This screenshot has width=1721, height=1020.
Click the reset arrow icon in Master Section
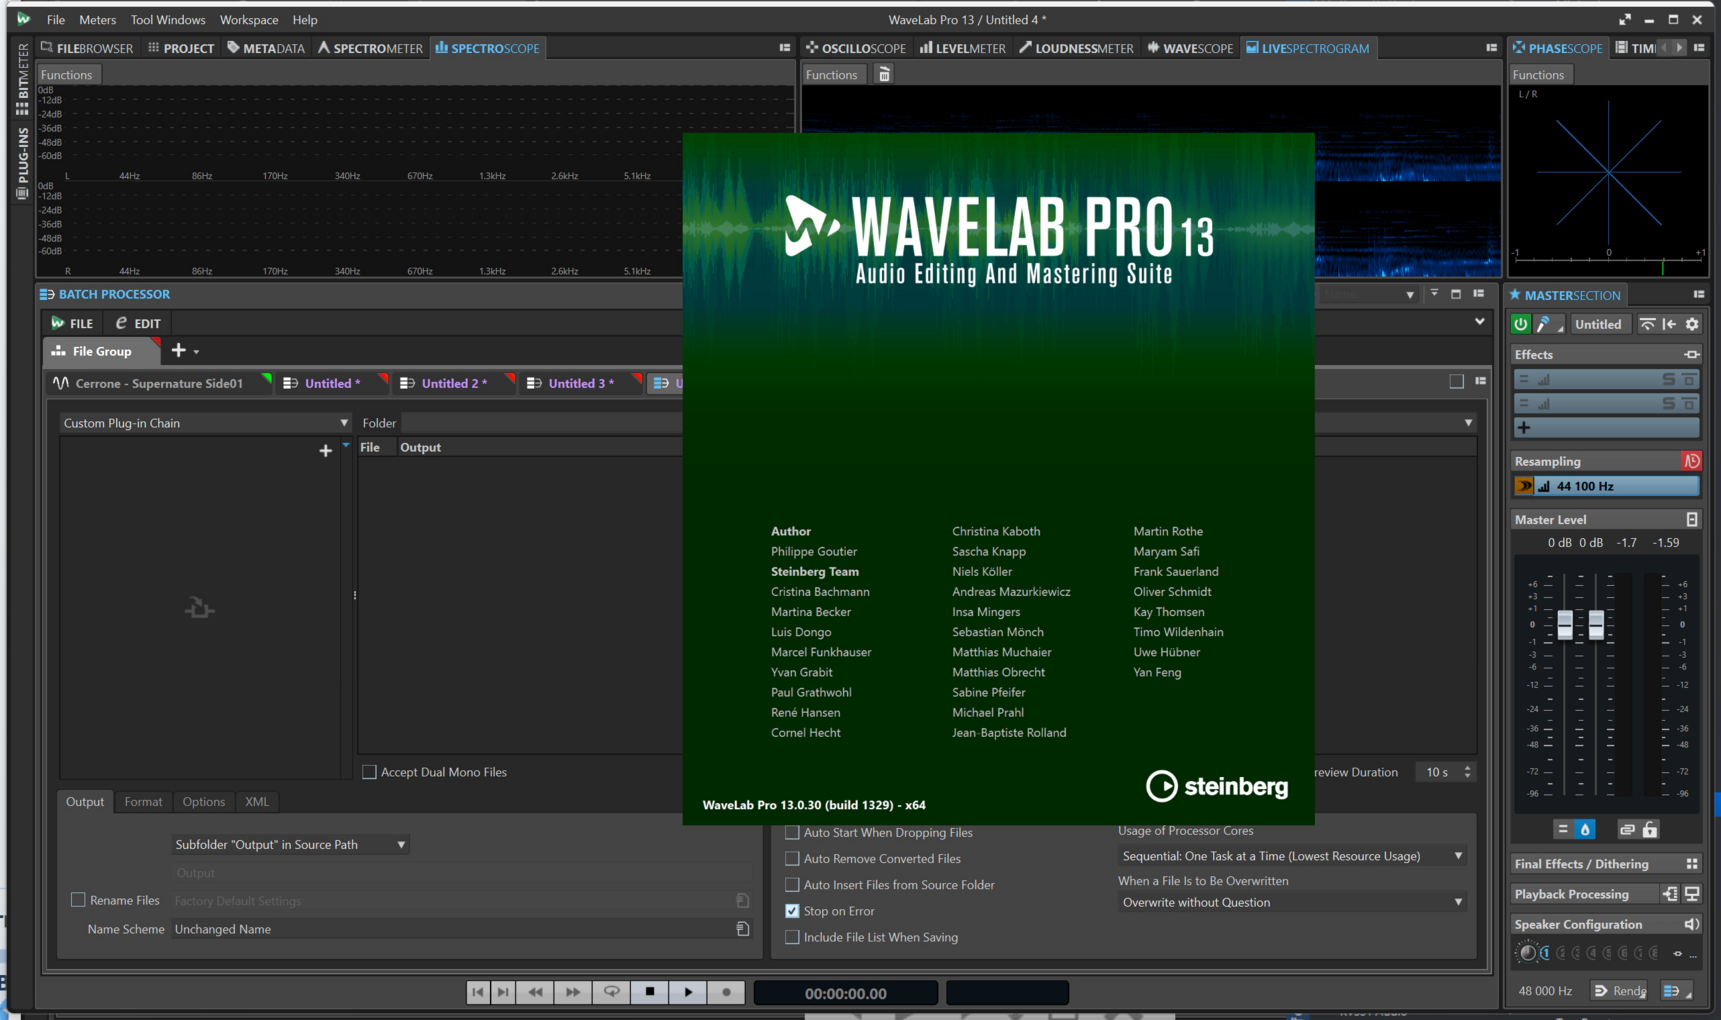click(x=1669, y=324)
